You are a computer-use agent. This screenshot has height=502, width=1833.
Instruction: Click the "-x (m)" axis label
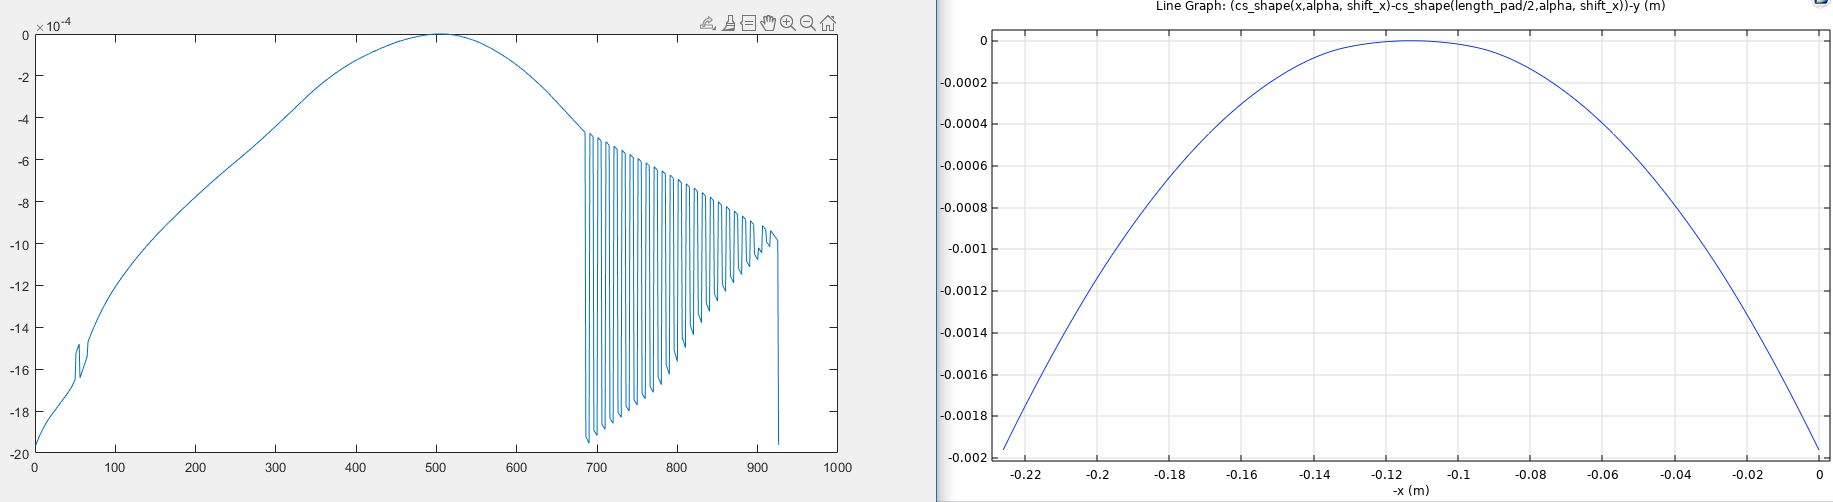click(x=1410, y=491)
